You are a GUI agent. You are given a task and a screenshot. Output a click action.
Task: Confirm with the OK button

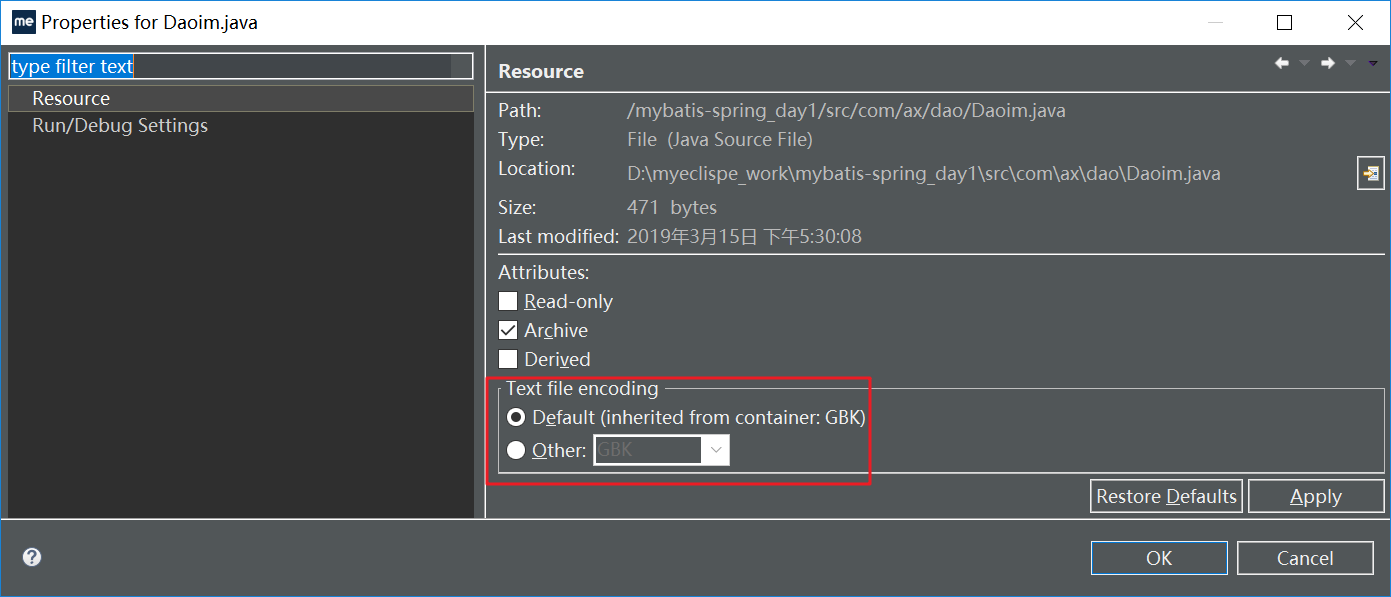[x=1159, y=558]
